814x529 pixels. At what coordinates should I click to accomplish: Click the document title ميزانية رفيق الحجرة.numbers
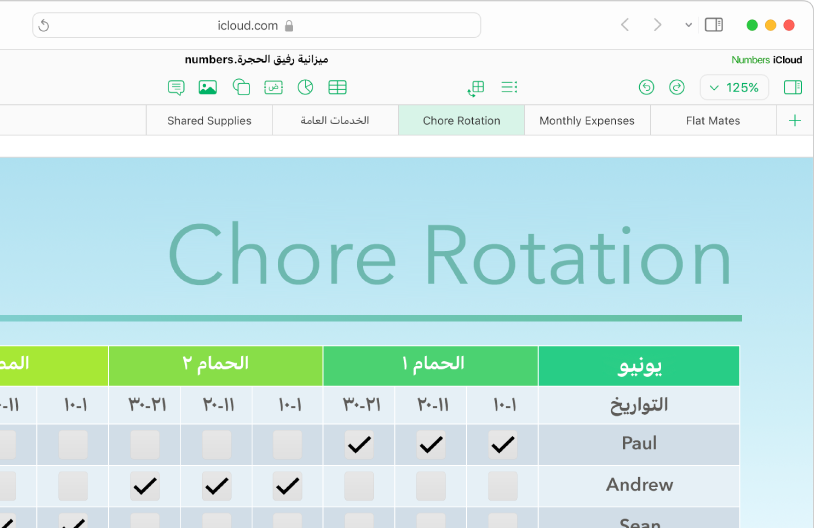coord(256,60)
